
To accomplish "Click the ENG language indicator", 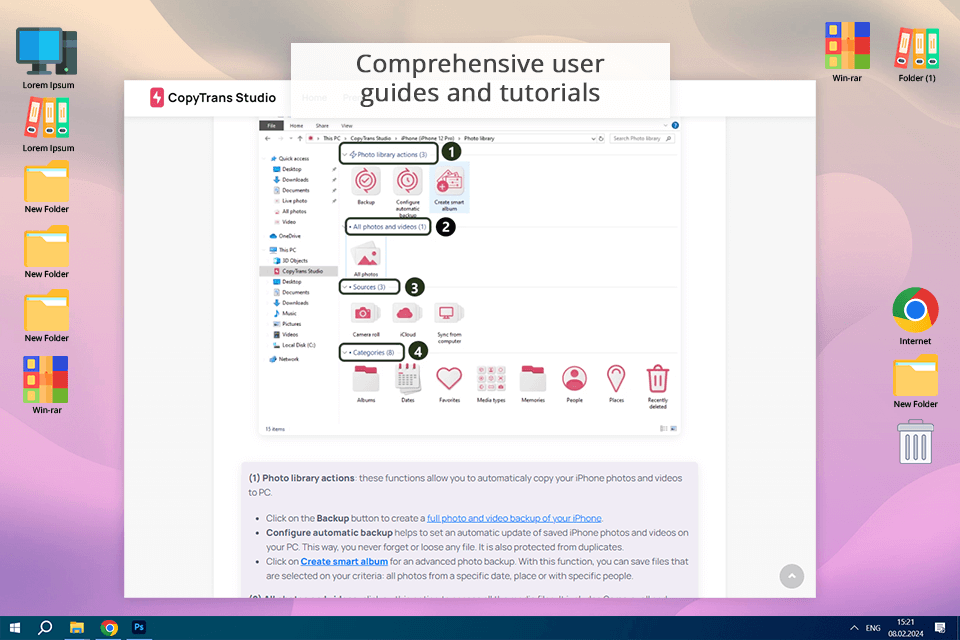I will point(873,628).
